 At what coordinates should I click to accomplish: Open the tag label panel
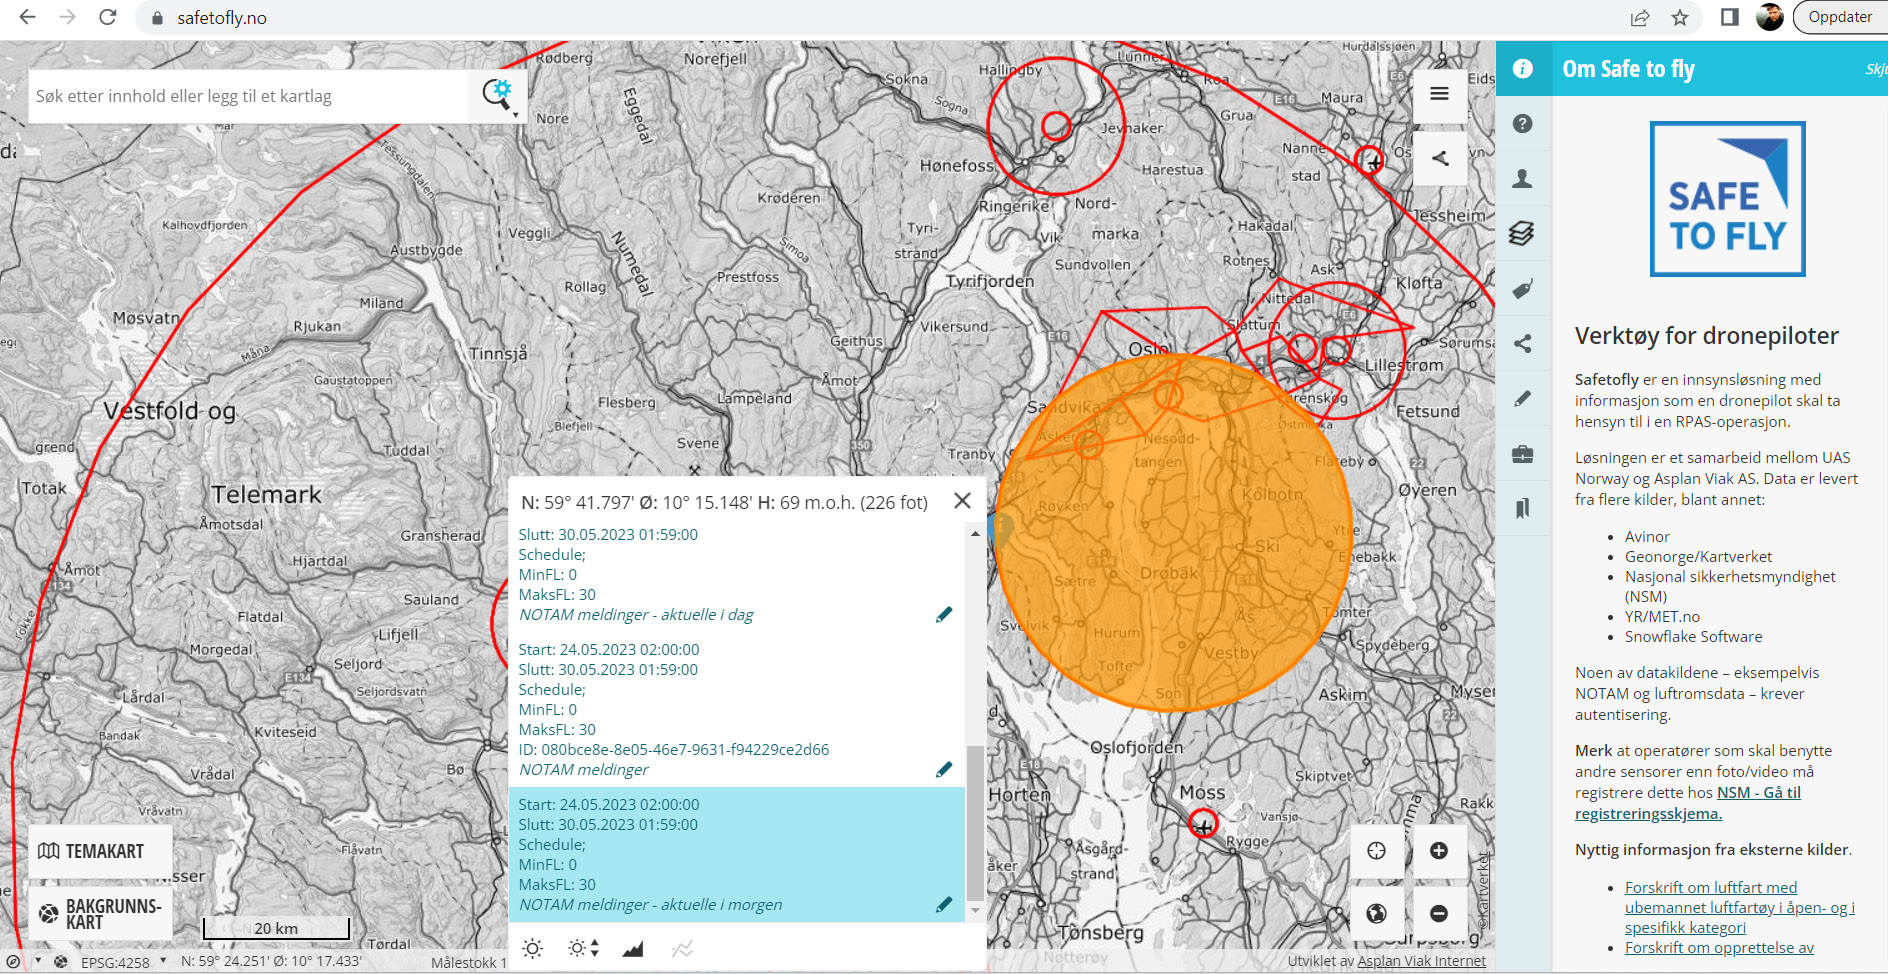1523,289
